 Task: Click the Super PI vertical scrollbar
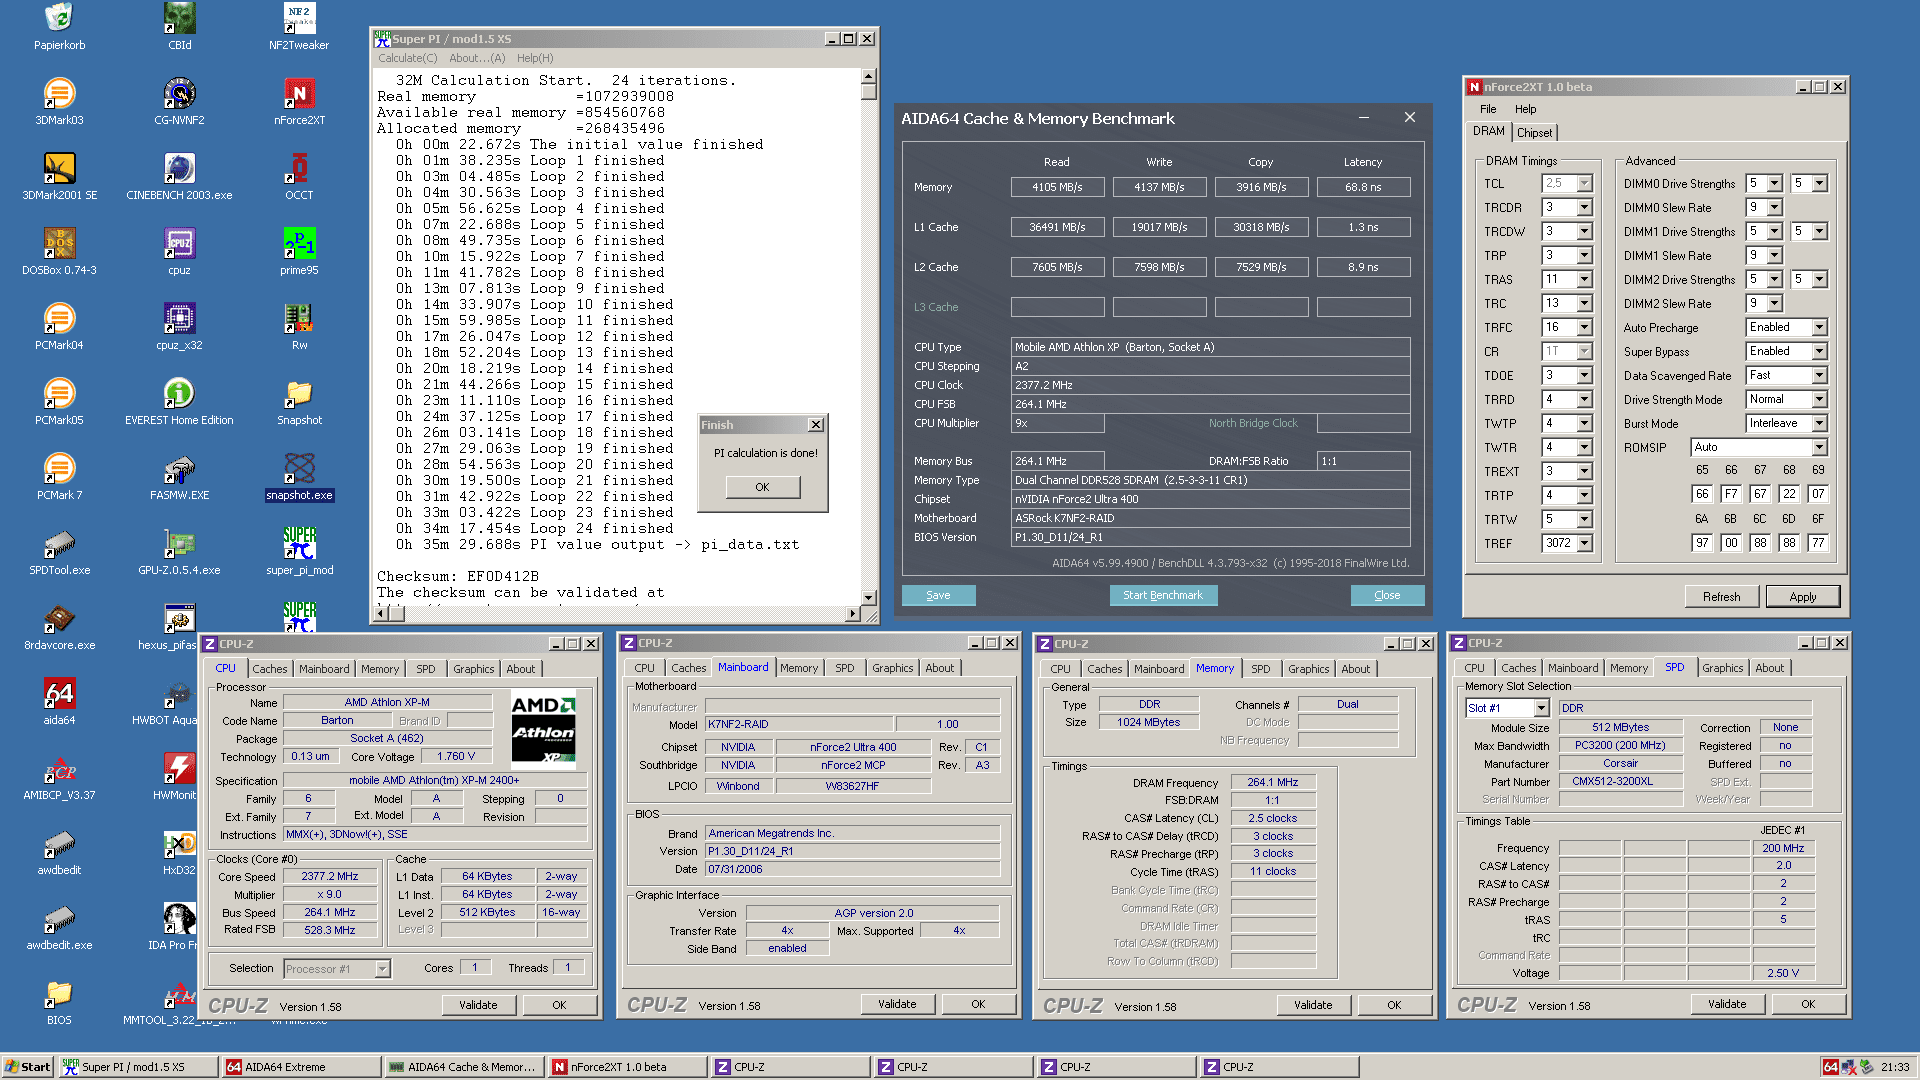point(868,336)
